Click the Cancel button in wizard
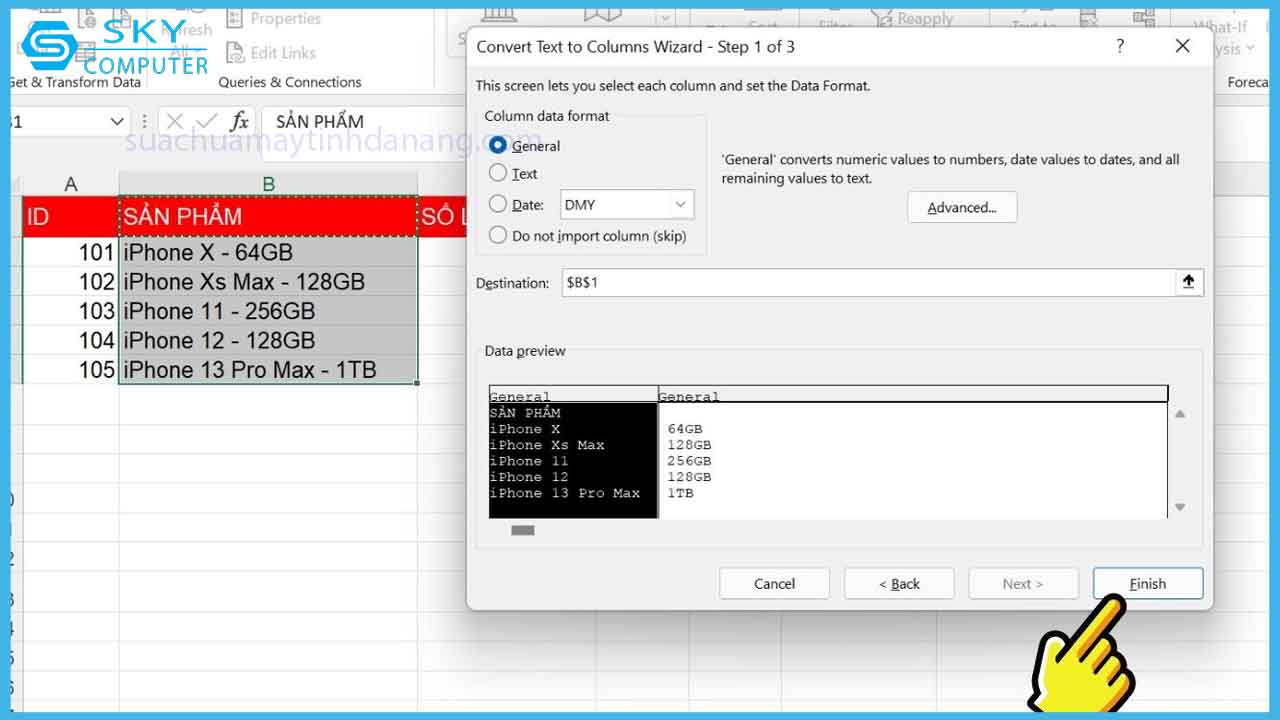The image size is (1280, 720). [774, 584]
